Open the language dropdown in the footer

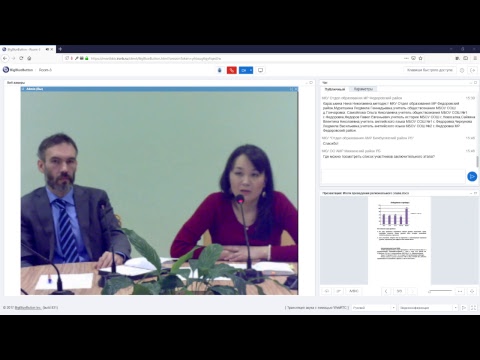[x=374, y=308]
